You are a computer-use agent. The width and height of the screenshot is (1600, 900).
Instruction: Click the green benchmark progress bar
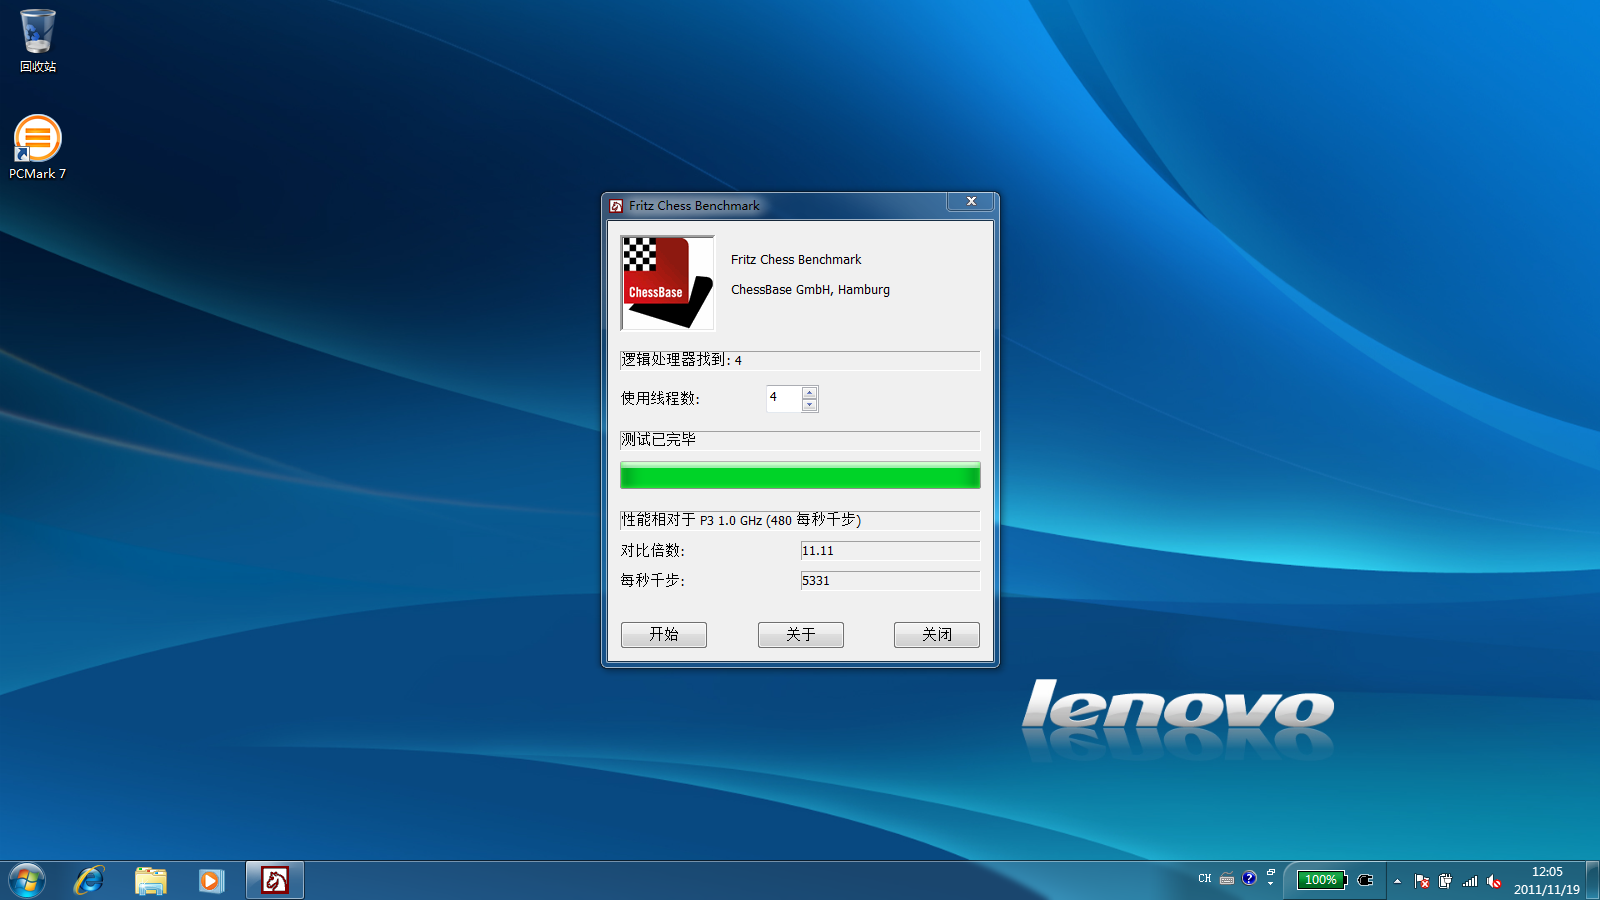pyautogui.click(x=800, y=475)
